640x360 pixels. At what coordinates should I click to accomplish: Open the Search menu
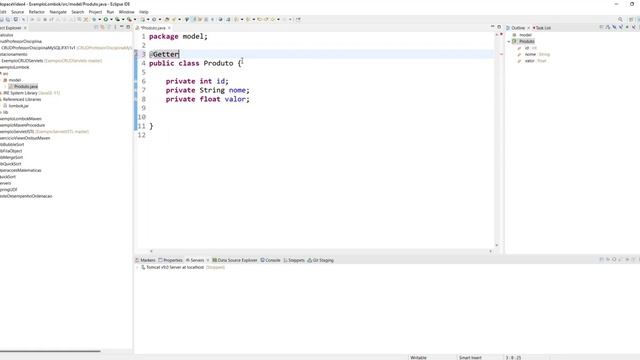tap(78, 12)
